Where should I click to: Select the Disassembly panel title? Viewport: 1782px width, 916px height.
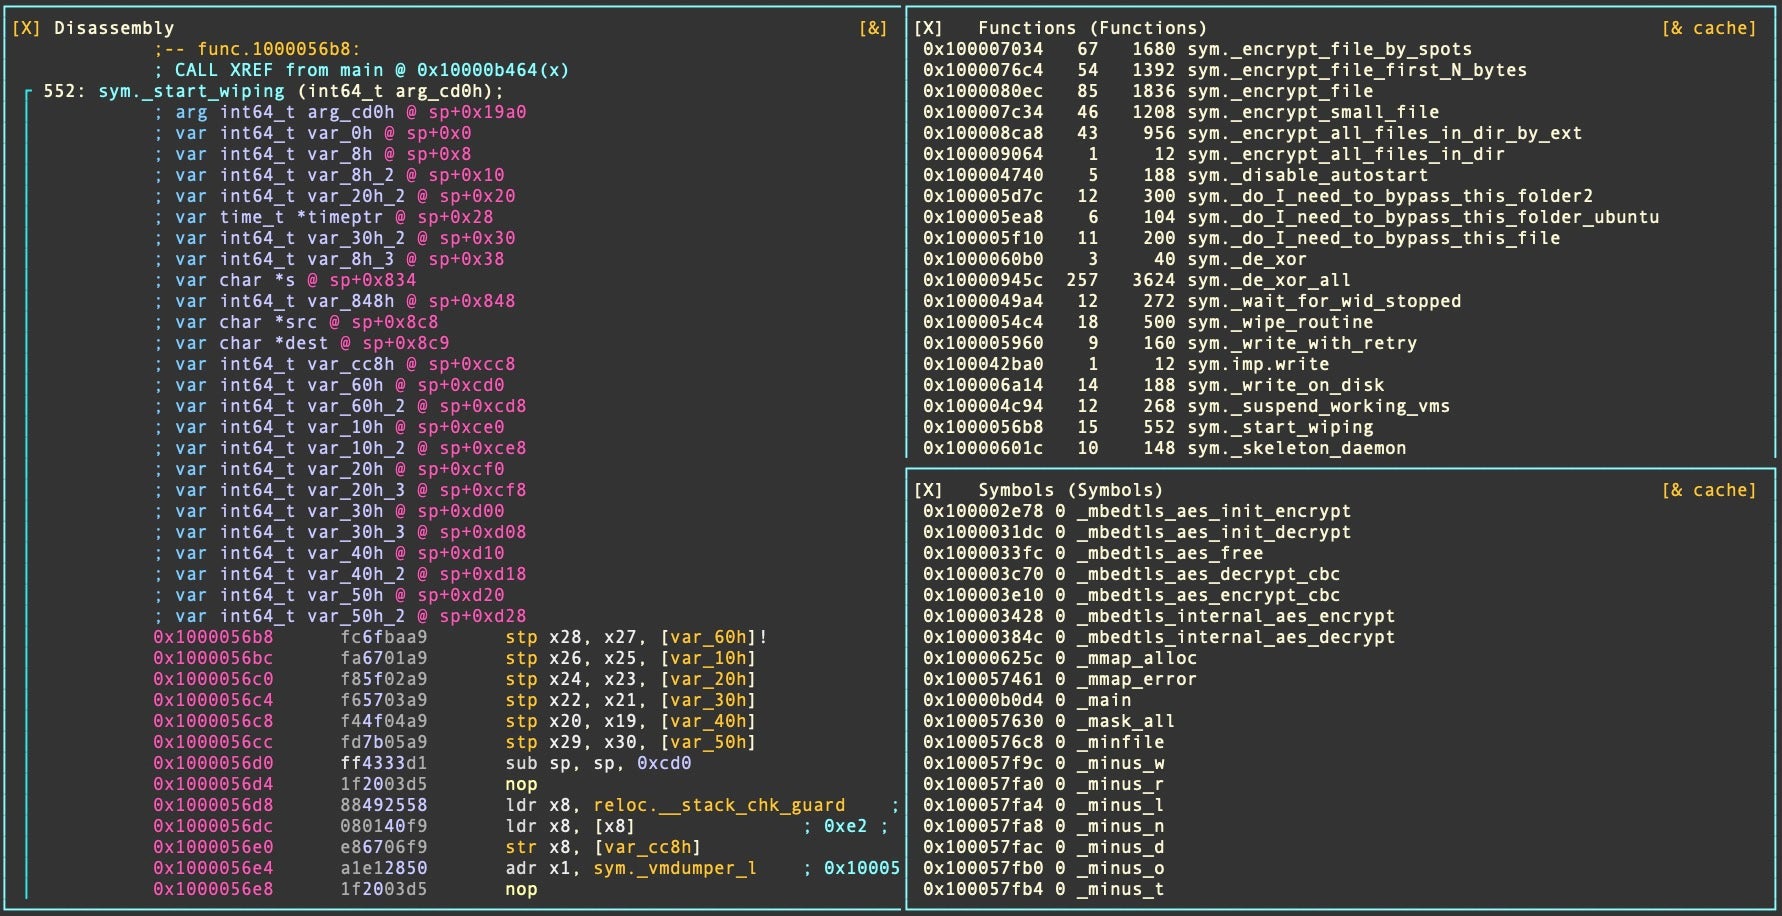point(114,28)
